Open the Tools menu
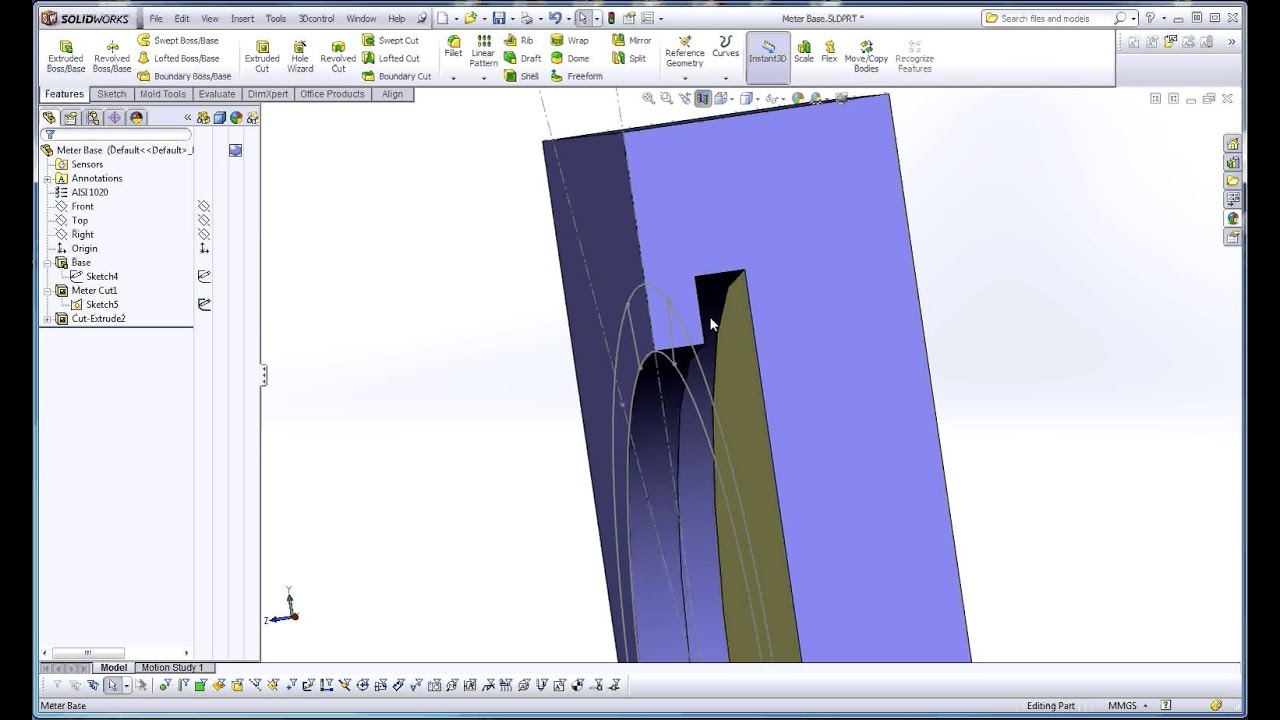The width and height of the screenshot is (1280, 720). (276, 18)
